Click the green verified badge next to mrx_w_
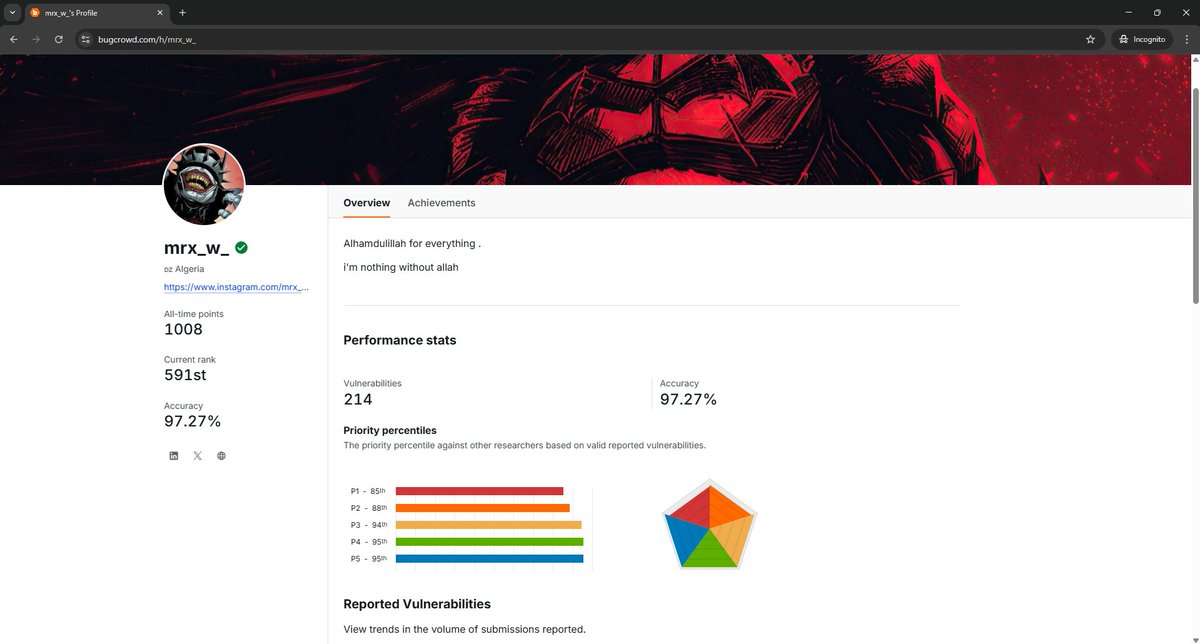This screenshot has height=644, width=1200. click(x=241, y=247)
